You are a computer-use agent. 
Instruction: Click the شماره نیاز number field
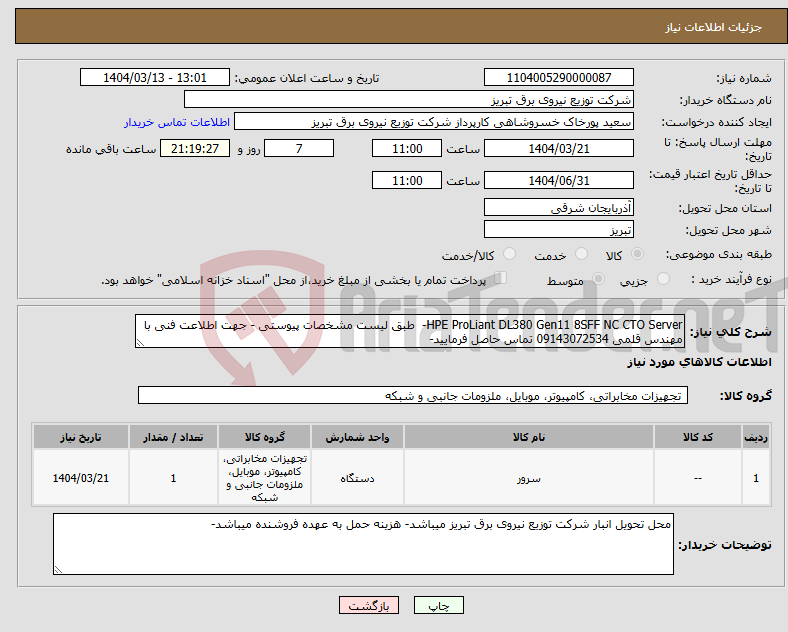[x=558, y=77]
